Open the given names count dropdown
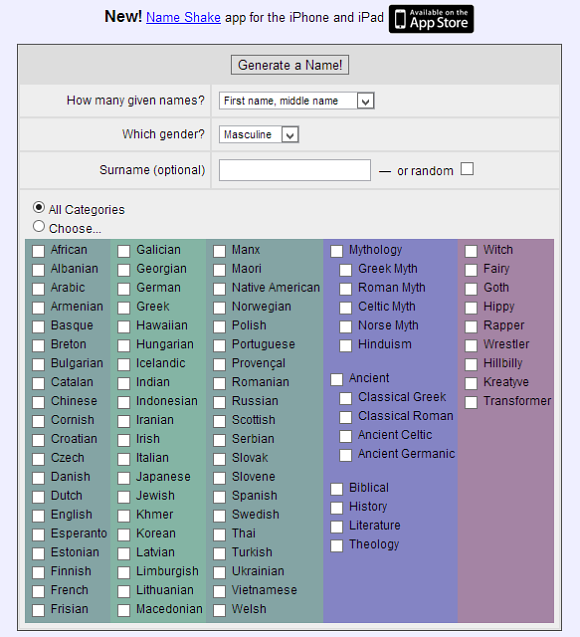The width and height of the screenshot is (580, 637). coord(296,101)
